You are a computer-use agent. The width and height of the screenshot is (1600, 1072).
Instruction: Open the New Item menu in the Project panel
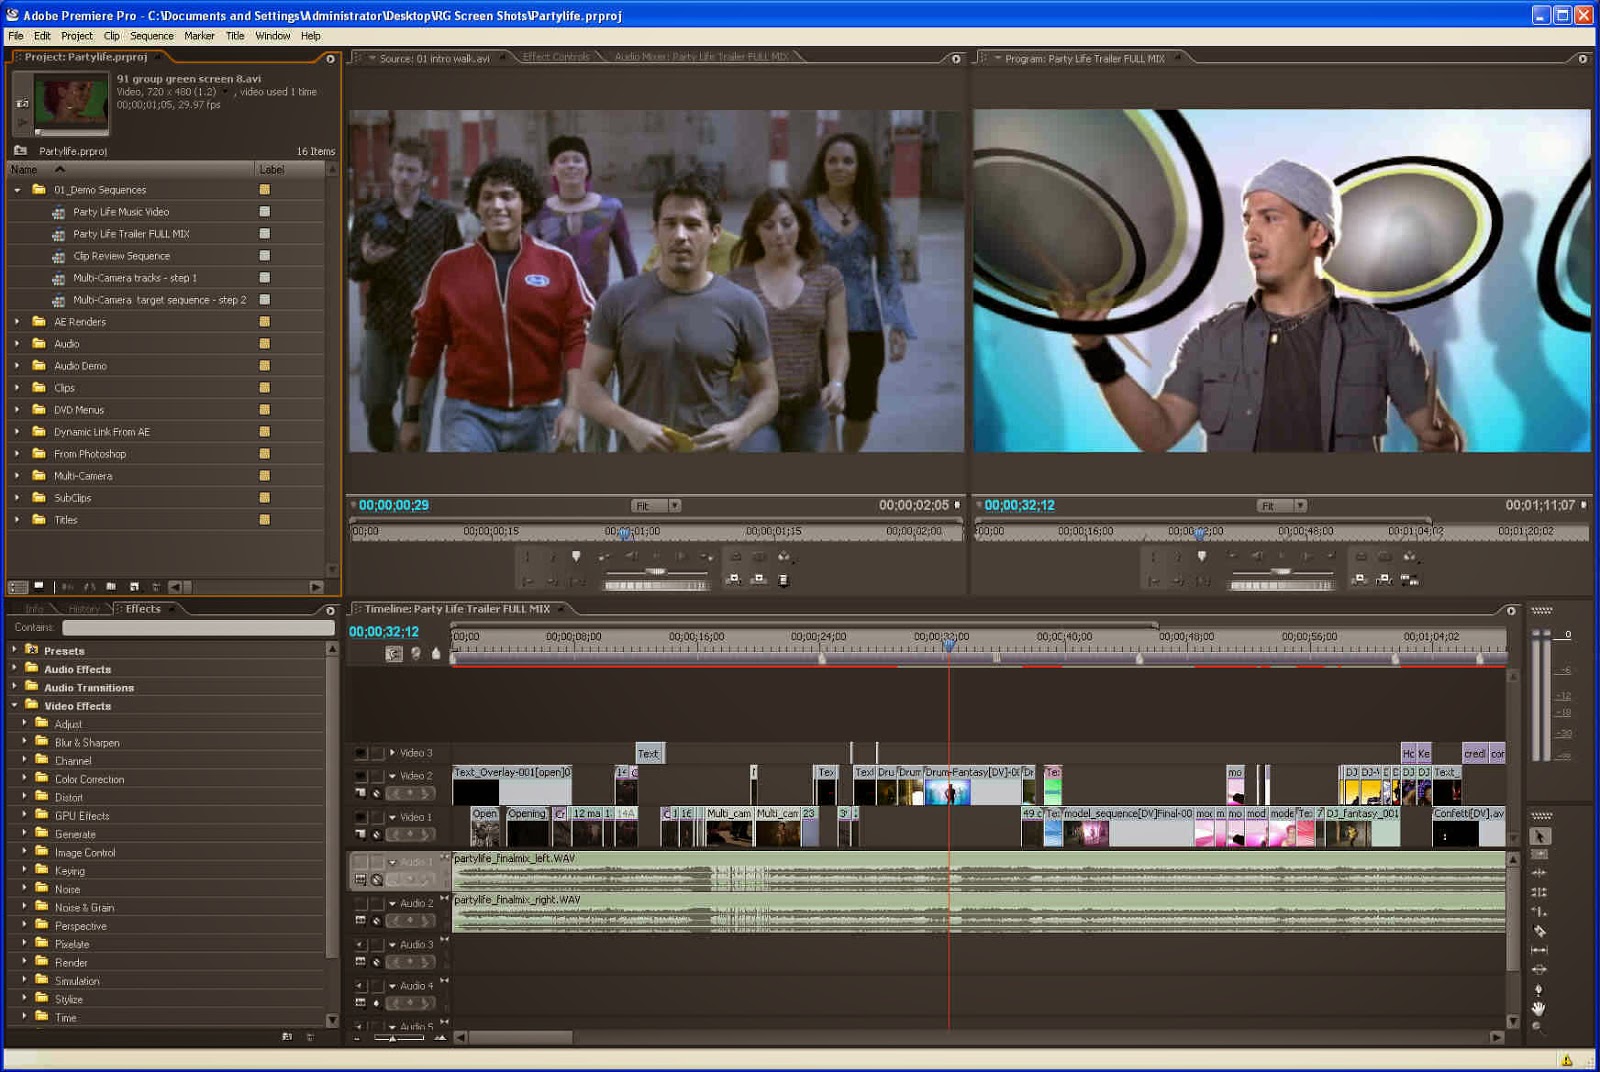pyautogui.click(x=136, y=587)
